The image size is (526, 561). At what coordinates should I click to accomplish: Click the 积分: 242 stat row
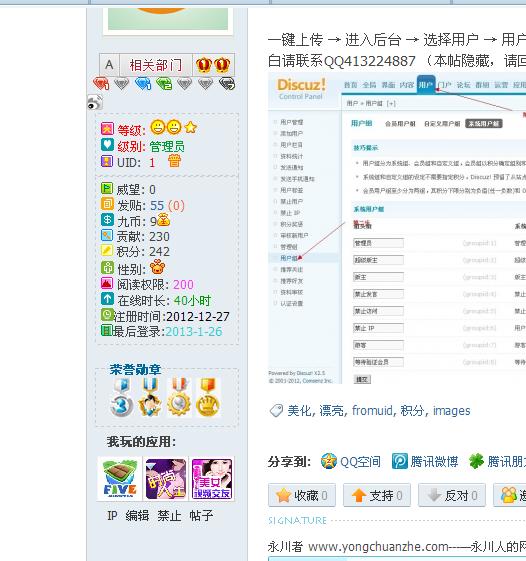[x=136, y=252]
